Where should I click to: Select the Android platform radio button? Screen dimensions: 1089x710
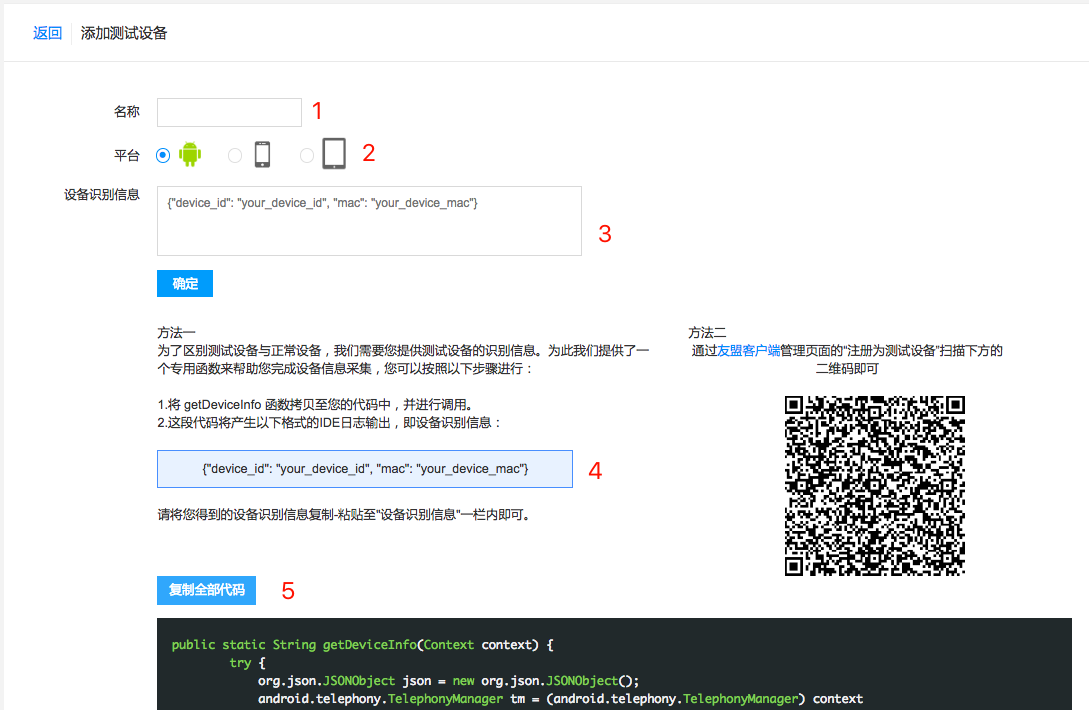click(x=163, y=155)
